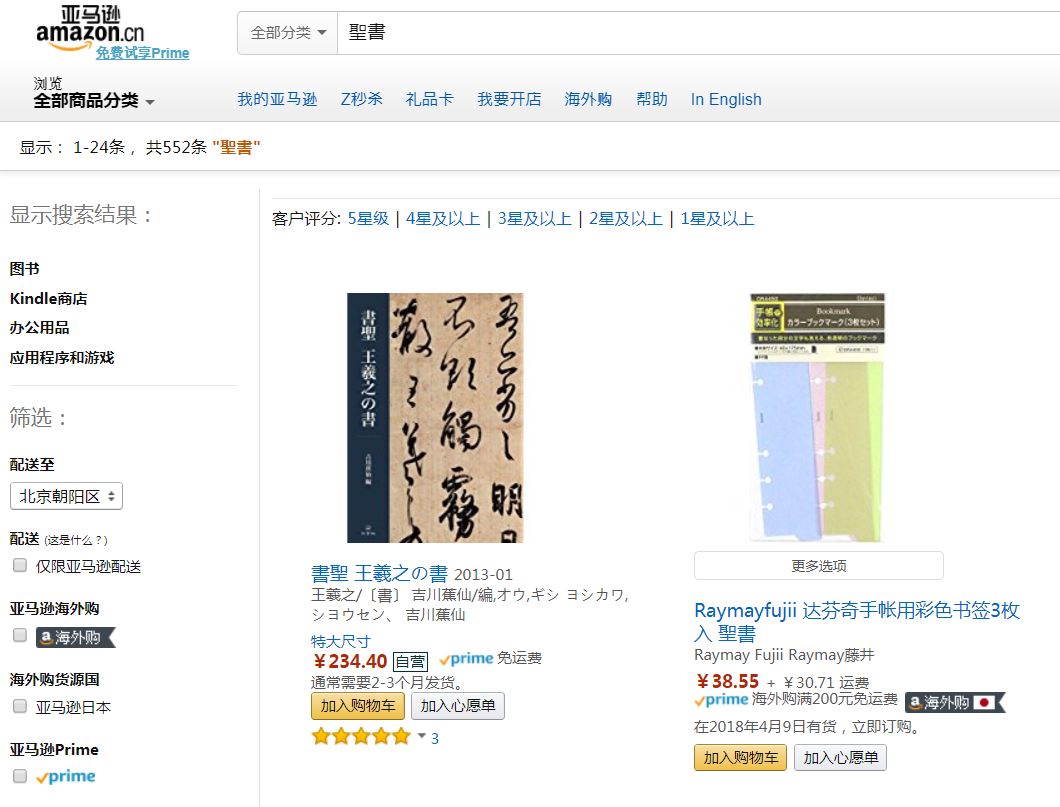Click the Amazon.cn logo
The width and height of the screenshot is (1060, 807).
[x=90, y=28]
